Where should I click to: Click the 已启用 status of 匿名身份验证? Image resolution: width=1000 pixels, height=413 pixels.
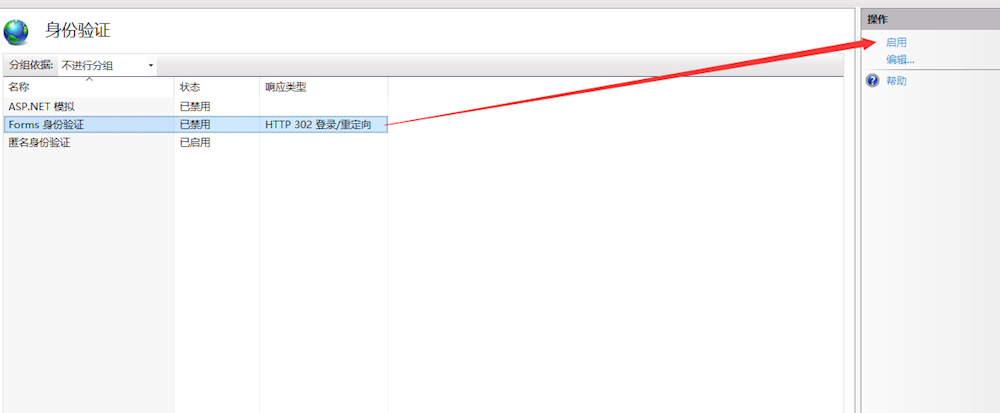195,143
